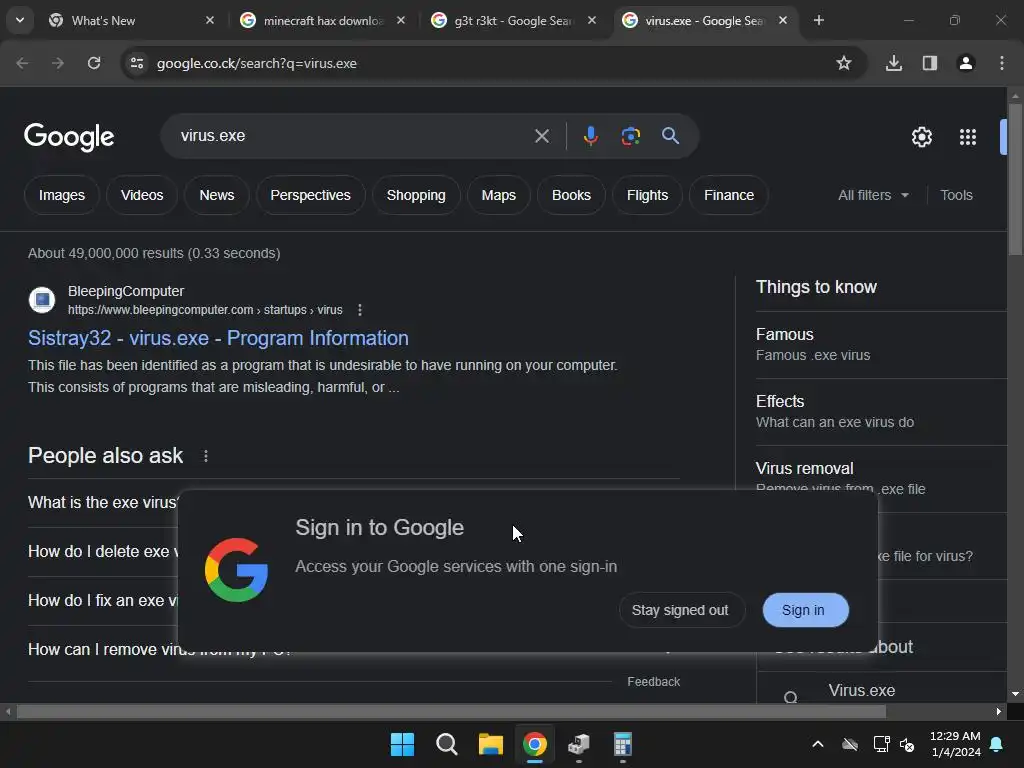Viewport: 1024px width, 768px height.
Task: Go back to previous page
Action: point(22,63)
